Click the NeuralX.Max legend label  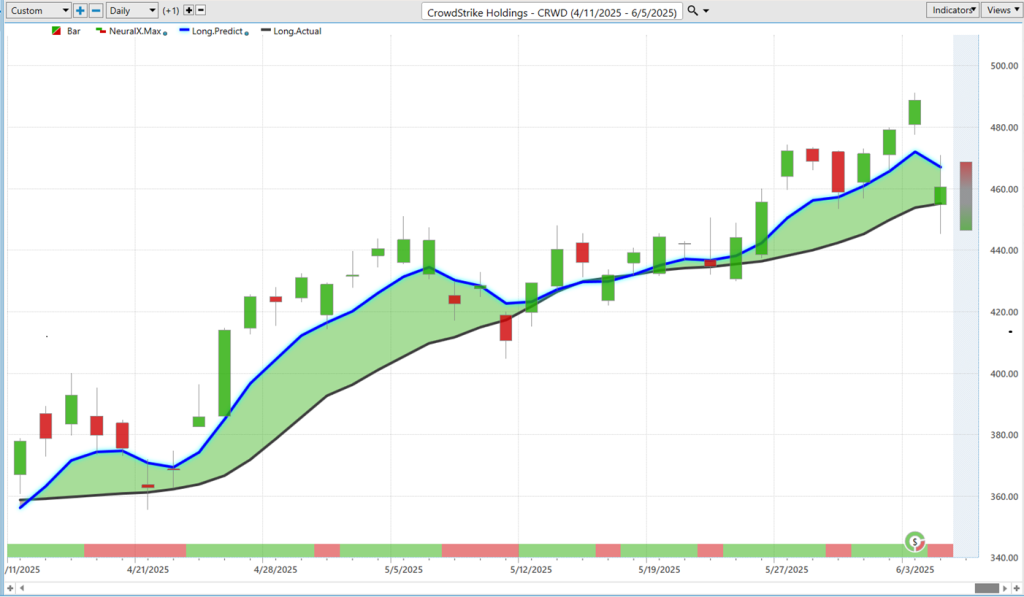tap(135, 31)
